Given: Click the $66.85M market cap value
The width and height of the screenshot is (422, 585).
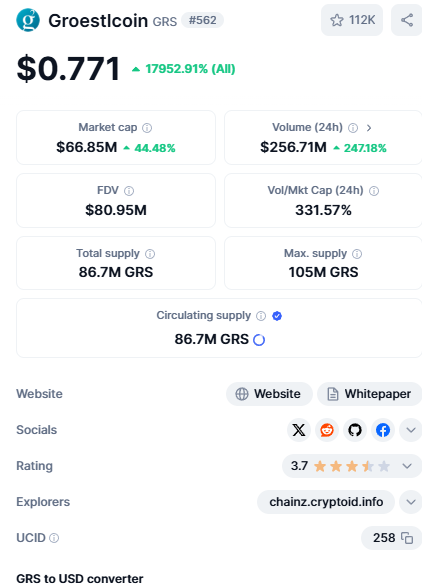Looking at the screenshot, I should (x=87, y=147).
